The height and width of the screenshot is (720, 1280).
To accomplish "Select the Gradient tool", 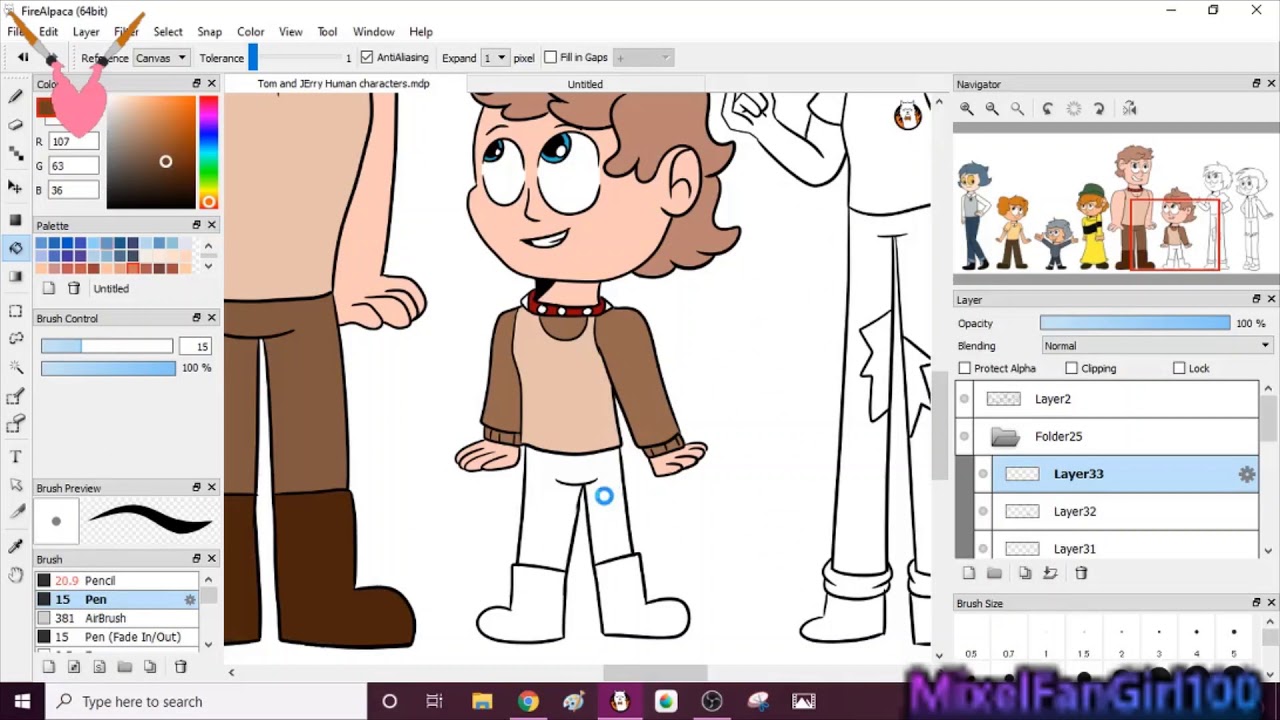I will point(15,276).
